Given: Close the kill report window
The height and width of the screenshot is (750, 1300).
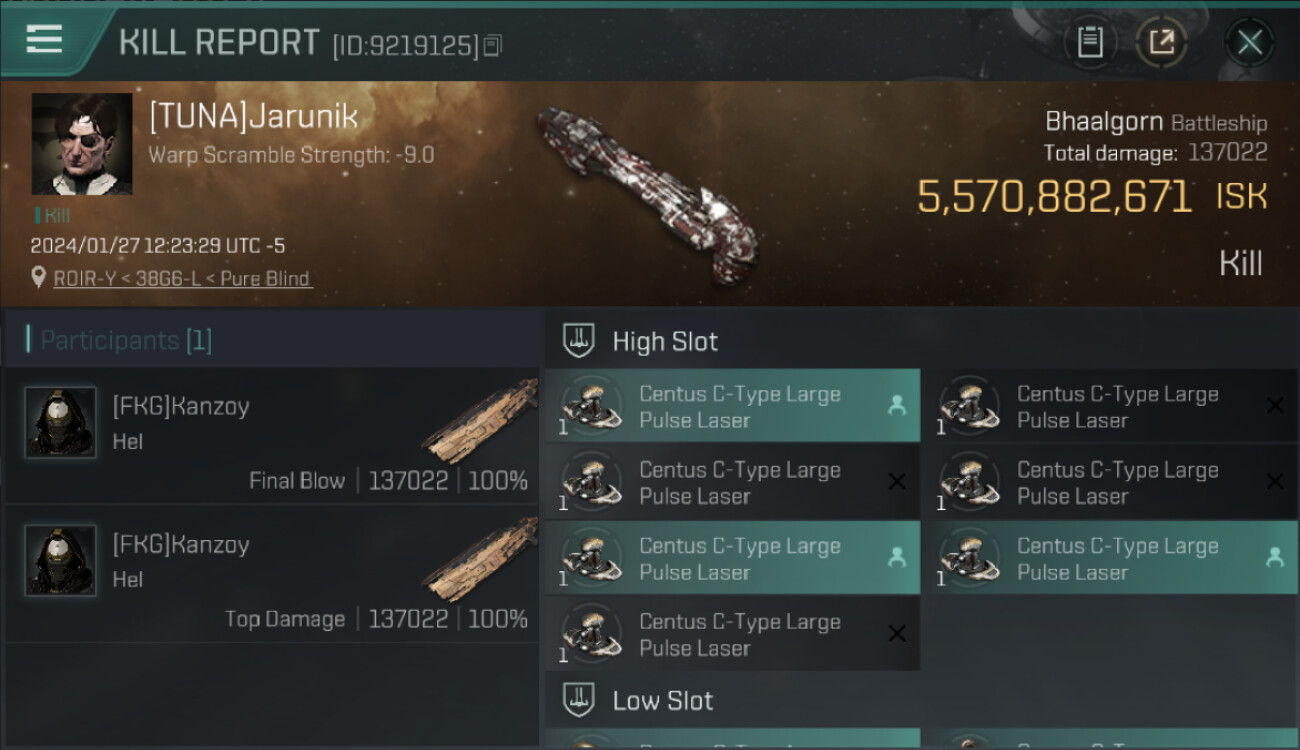Looking at the screenshot, I should [x=1249, y=42].
